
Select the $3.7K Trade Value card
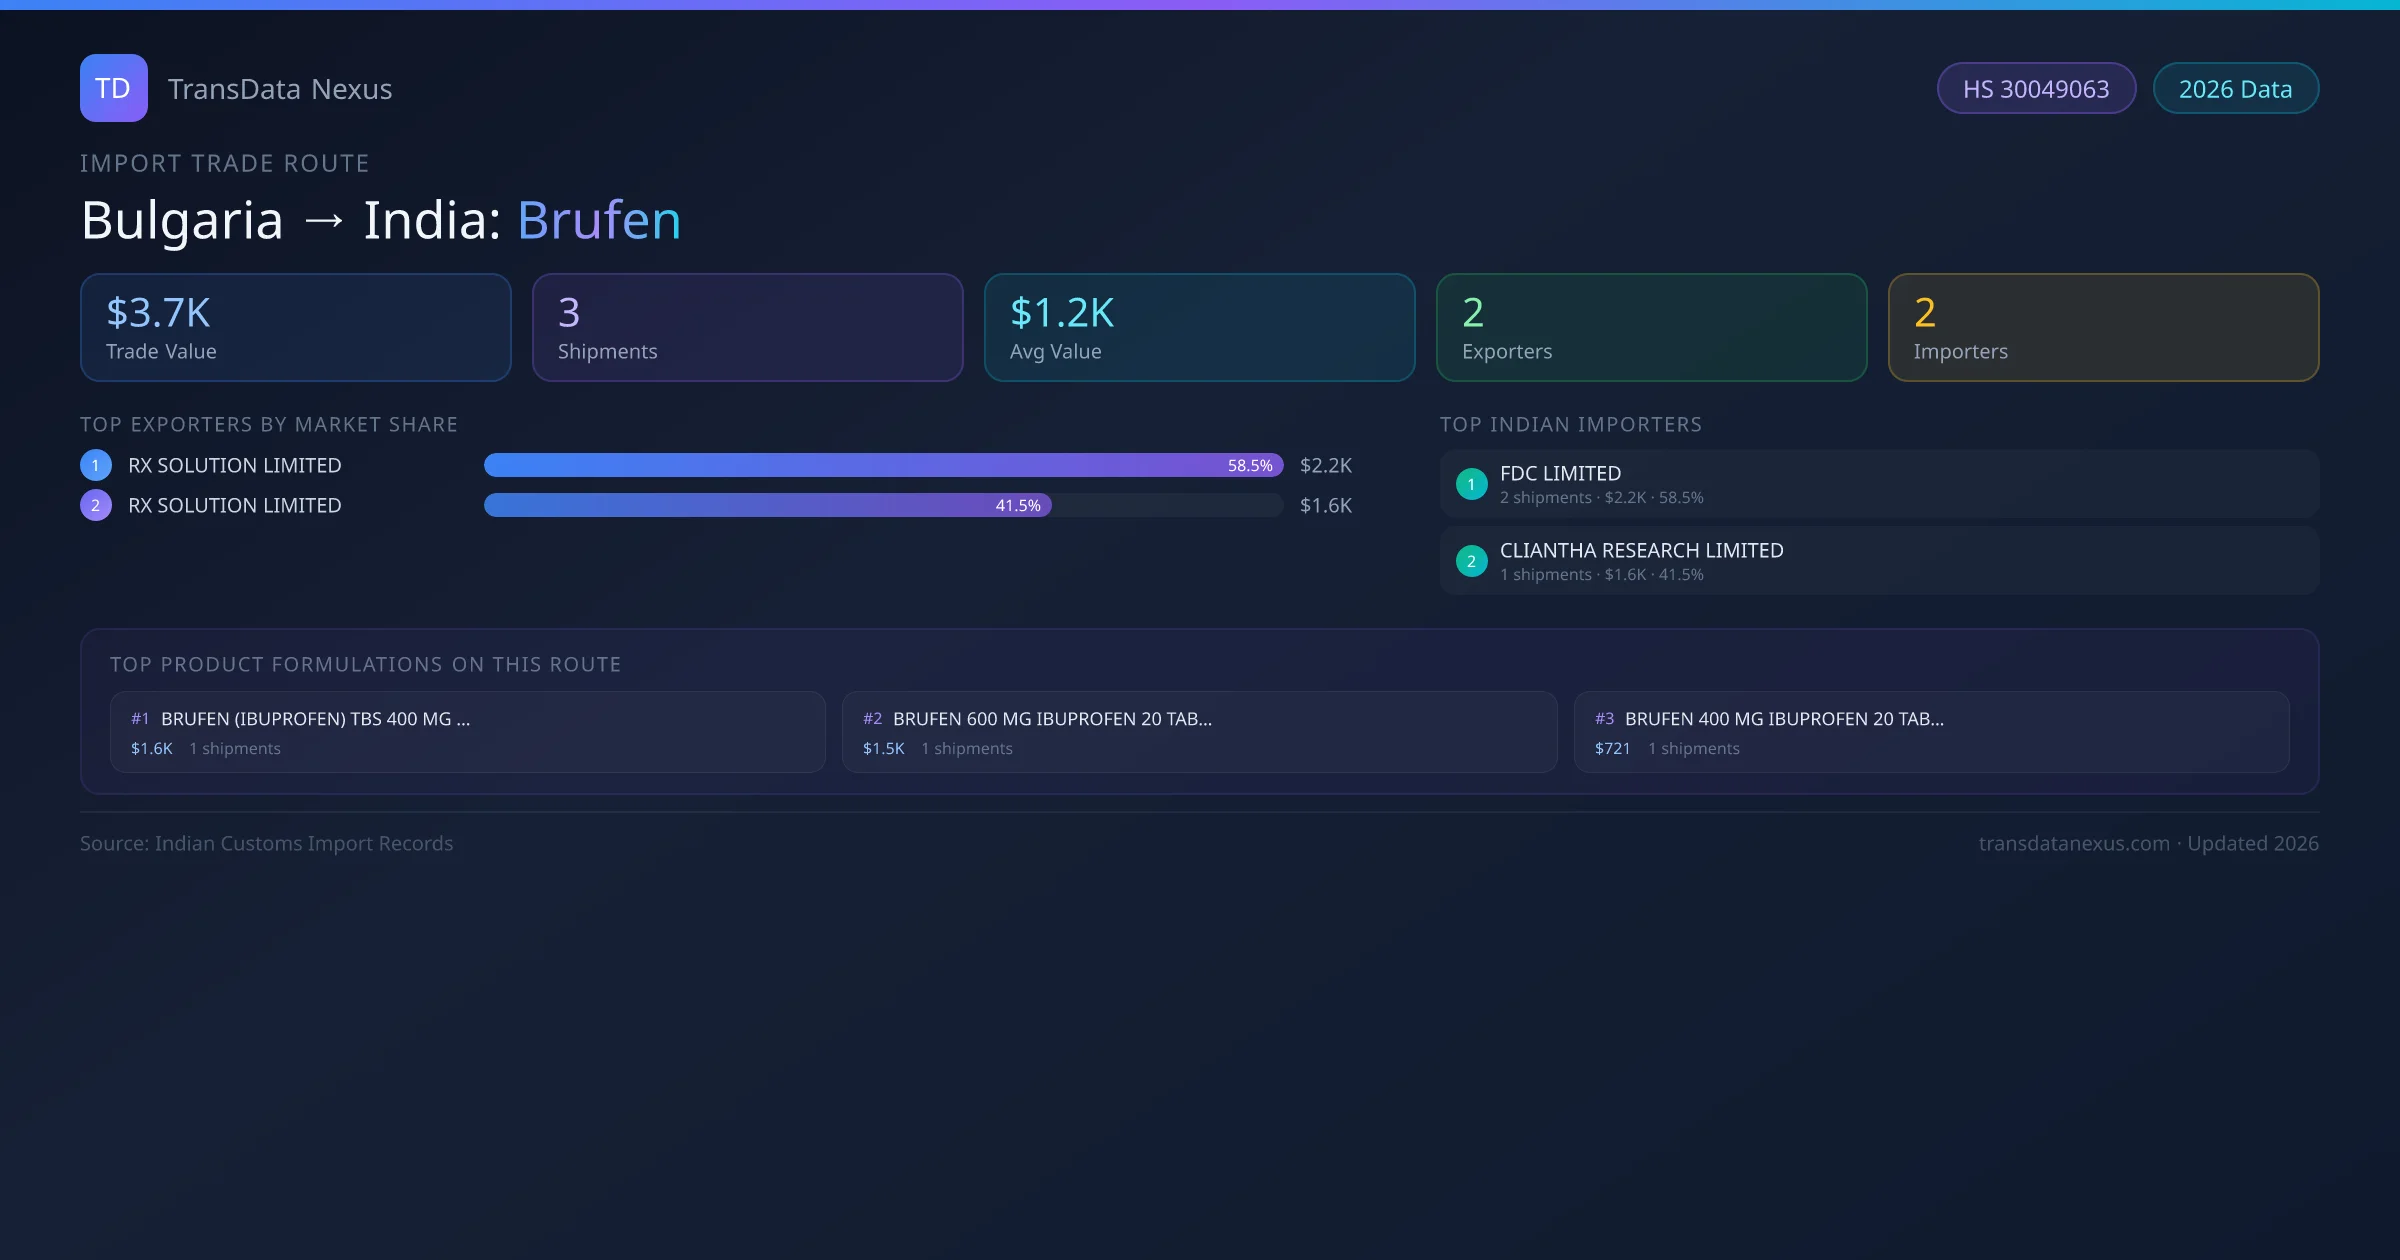(295, 327)
